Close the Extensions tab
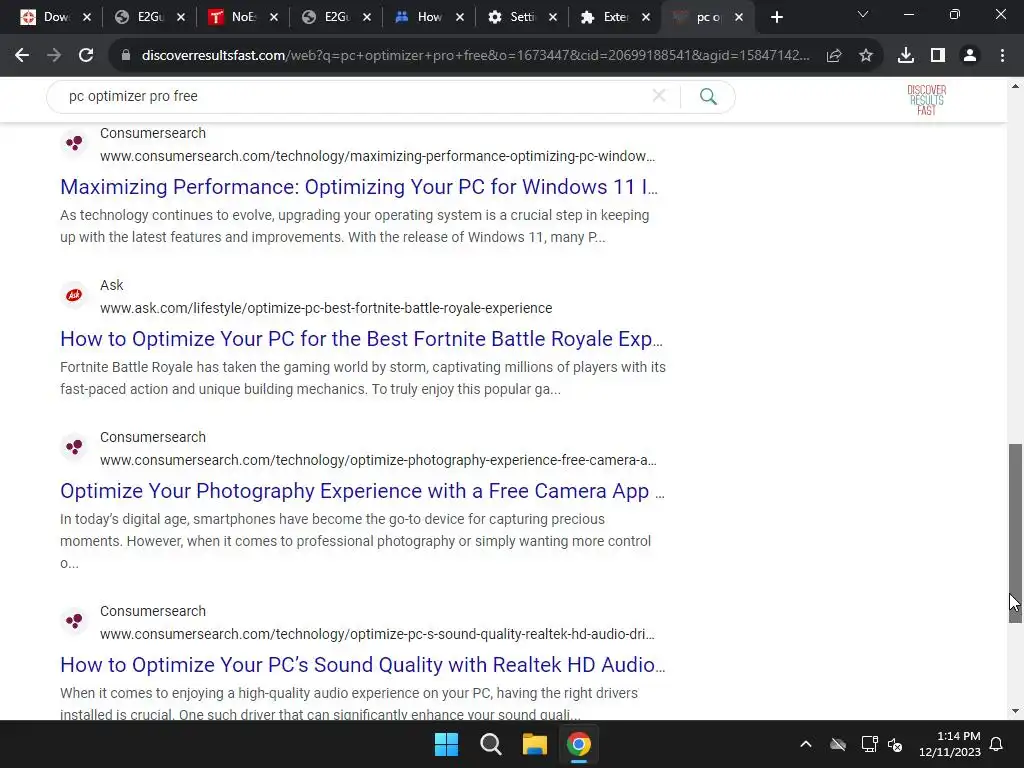The width and height of the screenshot is (1024, 768). [646, 17]
